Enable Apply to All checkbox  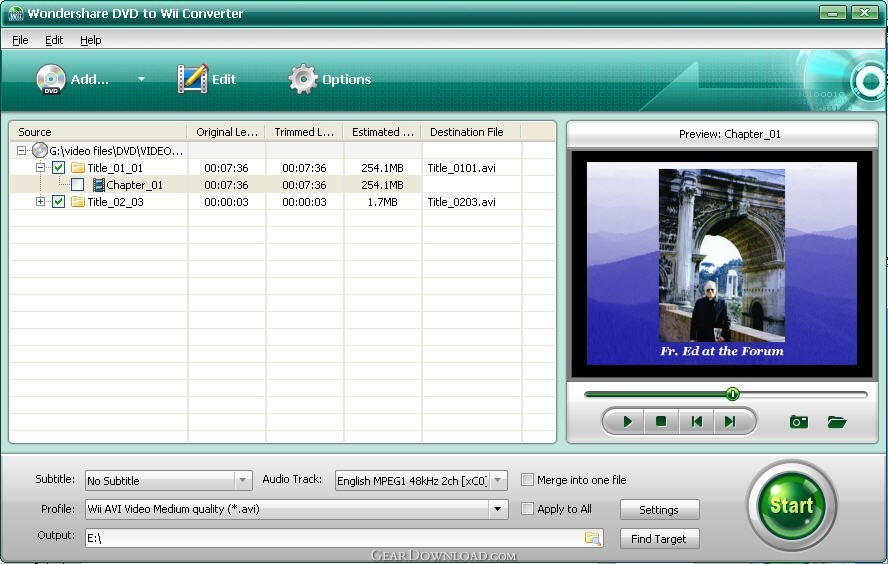527,509
